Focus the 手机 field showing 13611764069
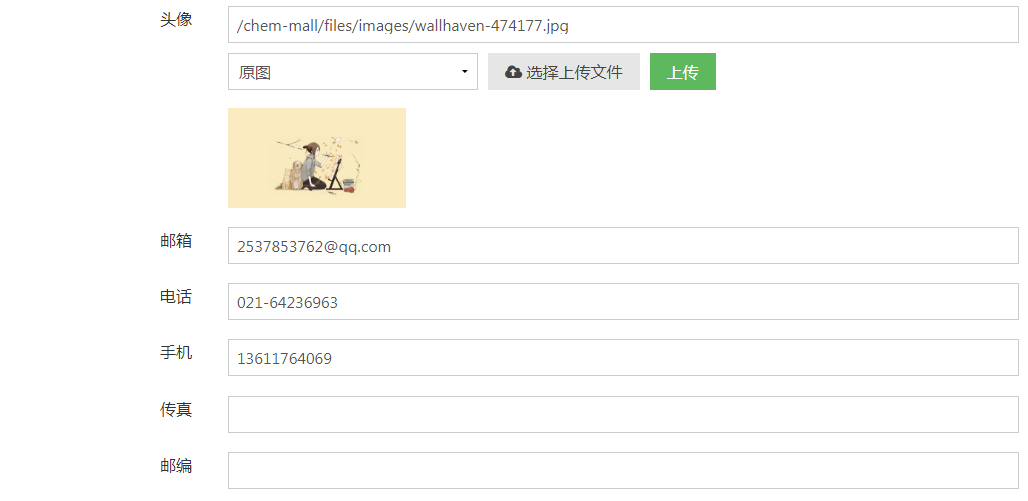The image size is (1028, 501). tap(623, 358)
